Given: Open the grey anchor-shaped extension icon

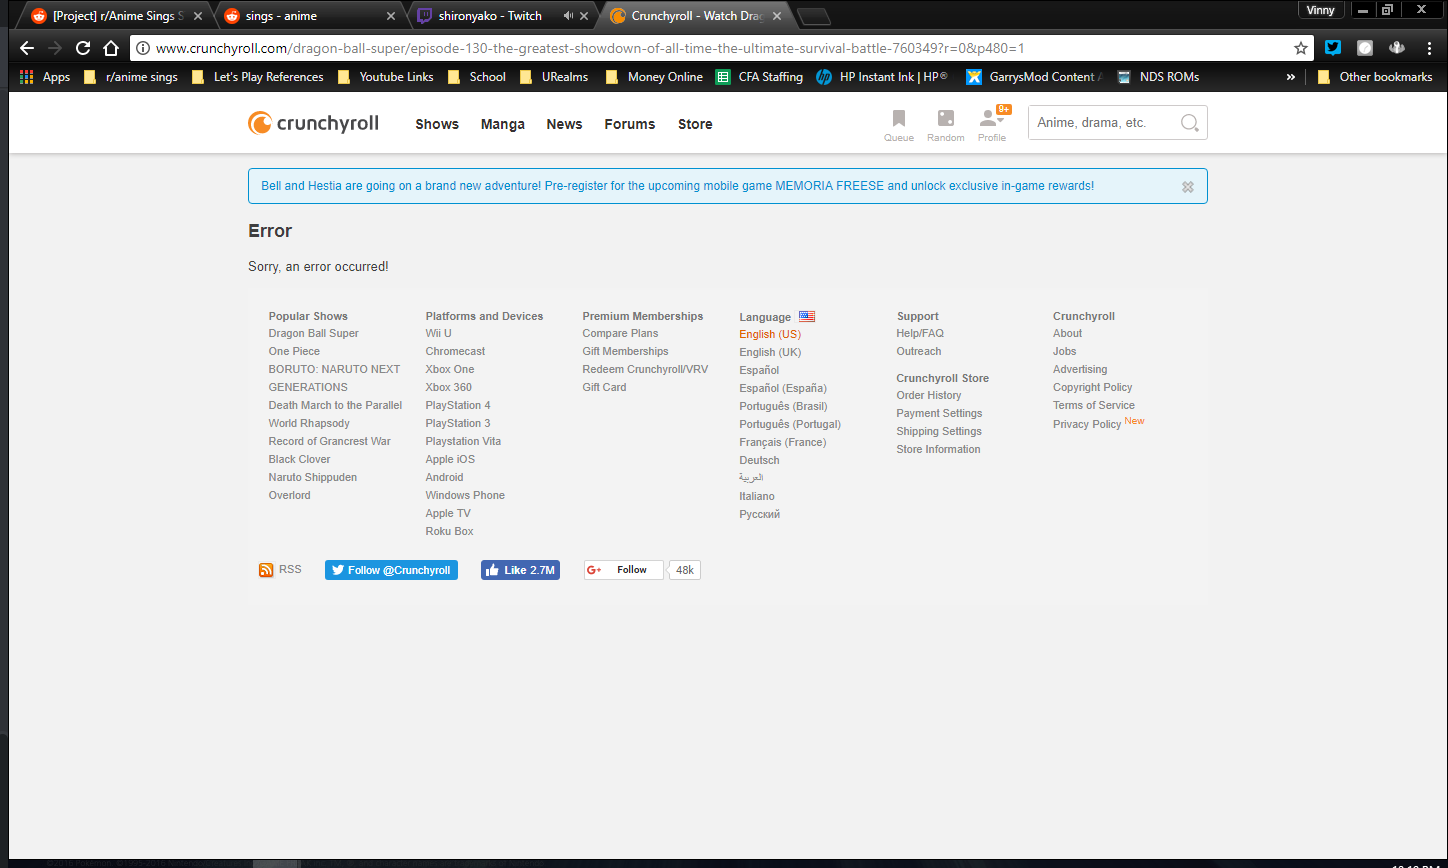Looking at the screenshot, I should pyautogui.click(x=1397, y=48).
